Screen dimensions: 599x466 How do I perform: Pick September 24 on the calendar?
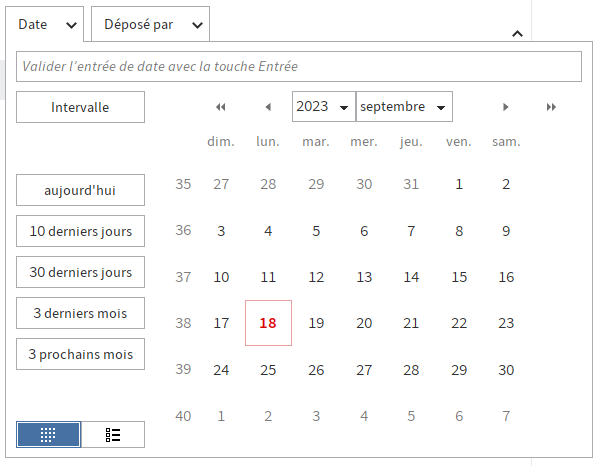[x=221, y=370]
